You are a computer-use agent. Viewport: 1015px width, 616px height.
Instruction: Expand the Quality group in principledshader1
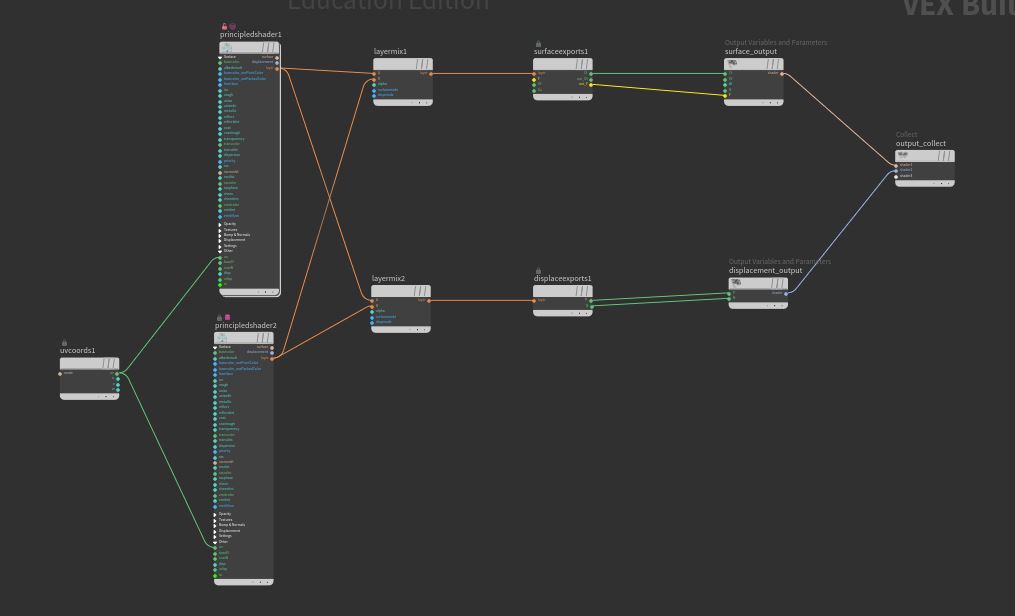tap(220, 224)
